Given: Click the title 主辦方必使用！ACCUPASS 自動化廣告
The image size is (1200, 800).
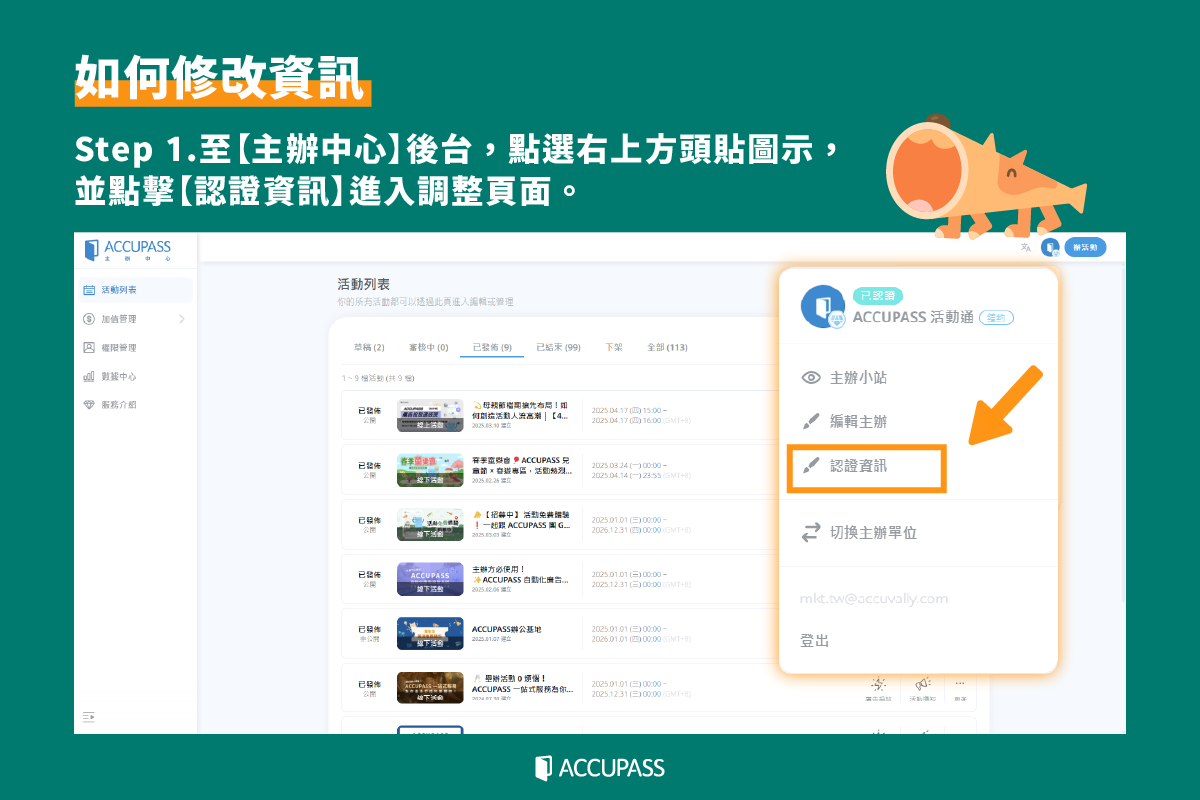Looking at the screenshot, I should (520, 573).
